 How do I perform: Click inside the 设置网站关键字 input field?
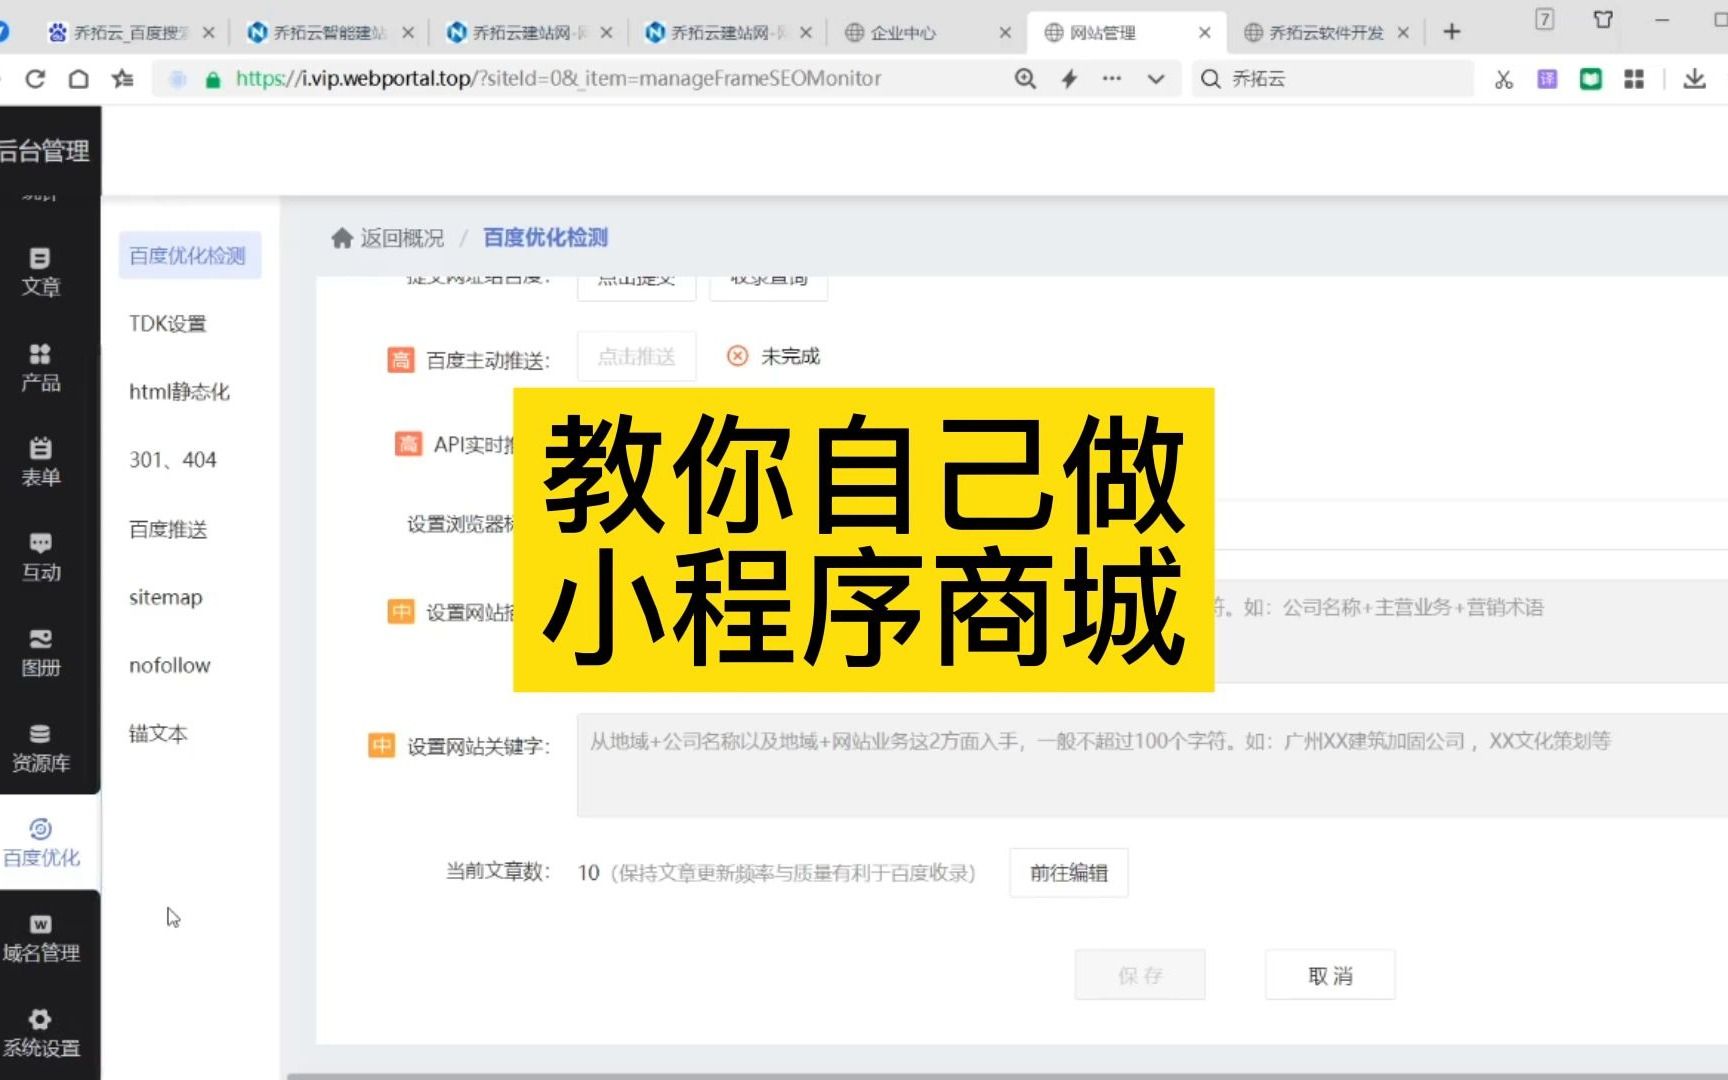[x=1100, y=765]
